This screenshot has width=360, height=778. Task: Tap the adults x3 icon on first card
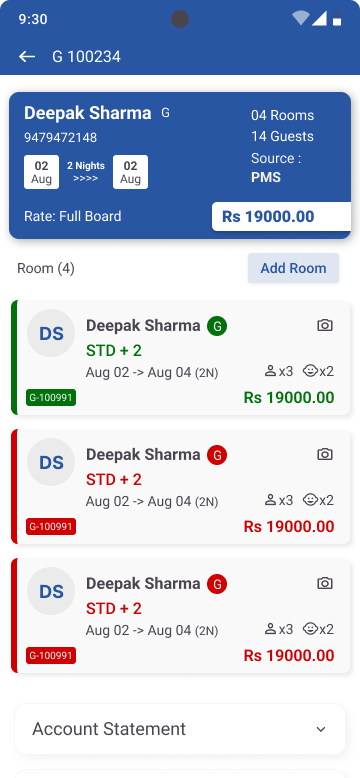pyautogui.click(x=279, y=371)
